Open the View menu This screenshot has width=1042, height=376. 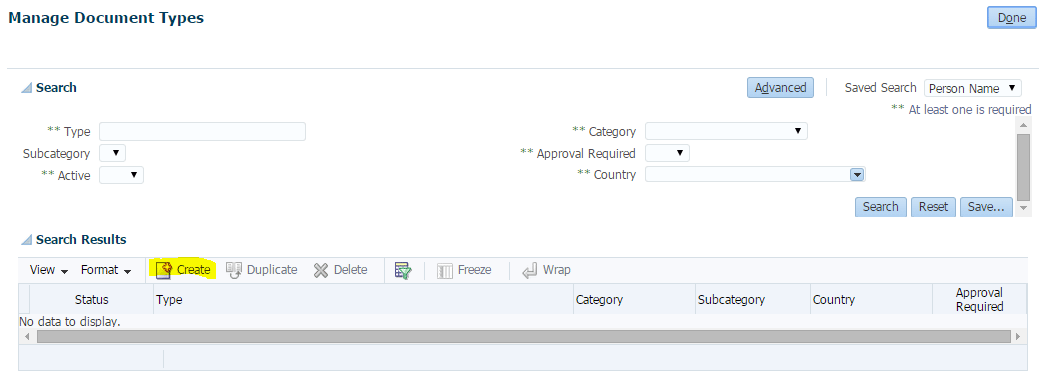[49, 270]
